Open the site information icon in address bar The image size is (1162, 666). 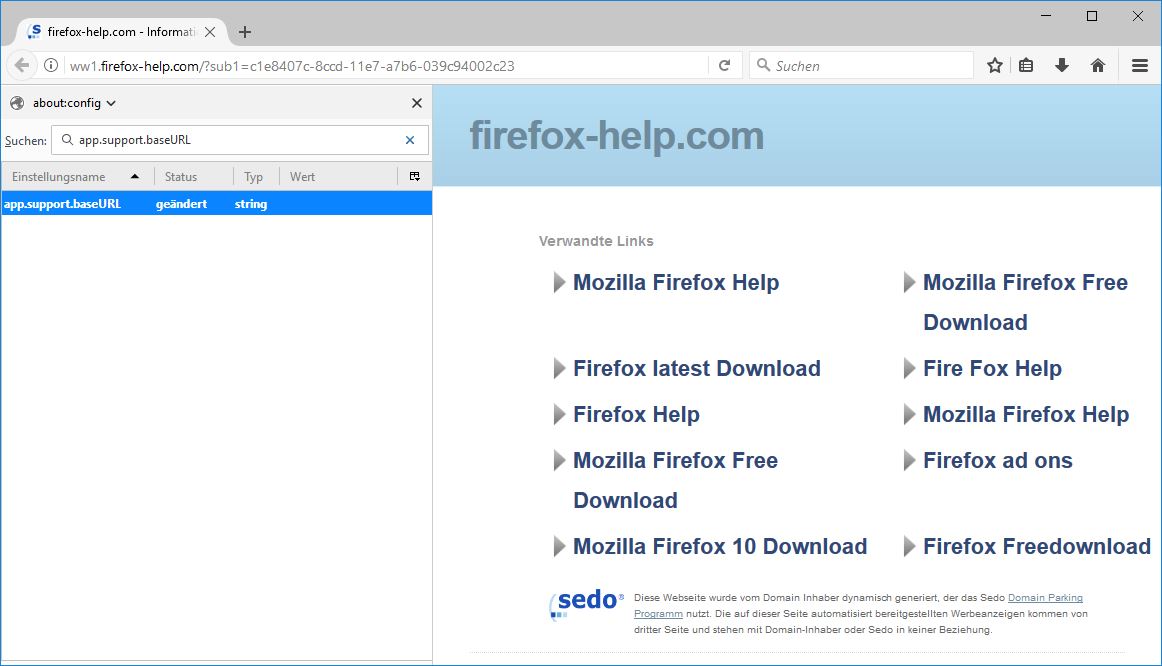tap(51, 65)
